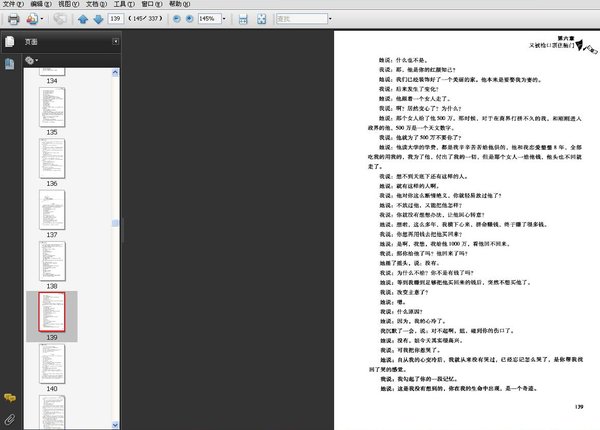Image resolution: width=600 pixels, height=430 pixels.
Task: Go to next page with down arrow
Action: pos(98,19)
